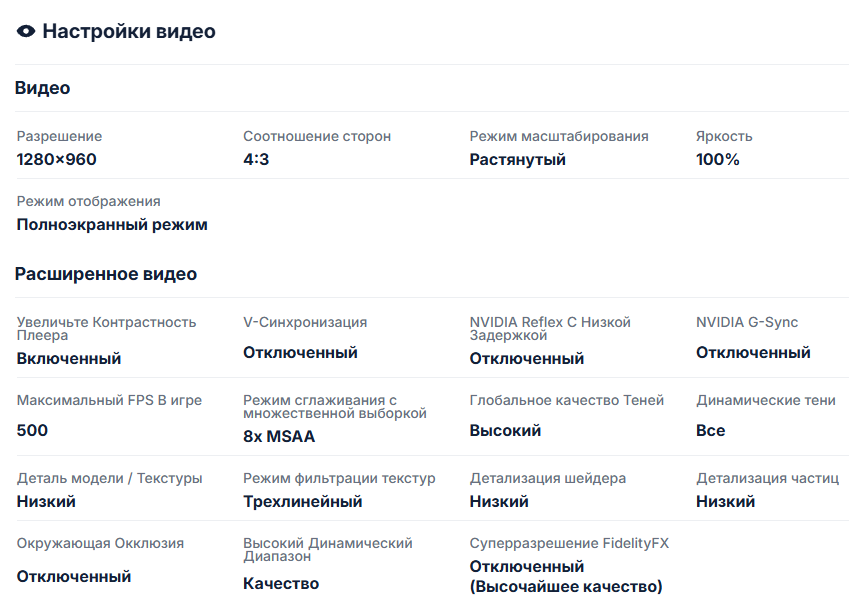Click the Суперразрешение FidelityFX label
849x611 pixels.
(569, 544)
